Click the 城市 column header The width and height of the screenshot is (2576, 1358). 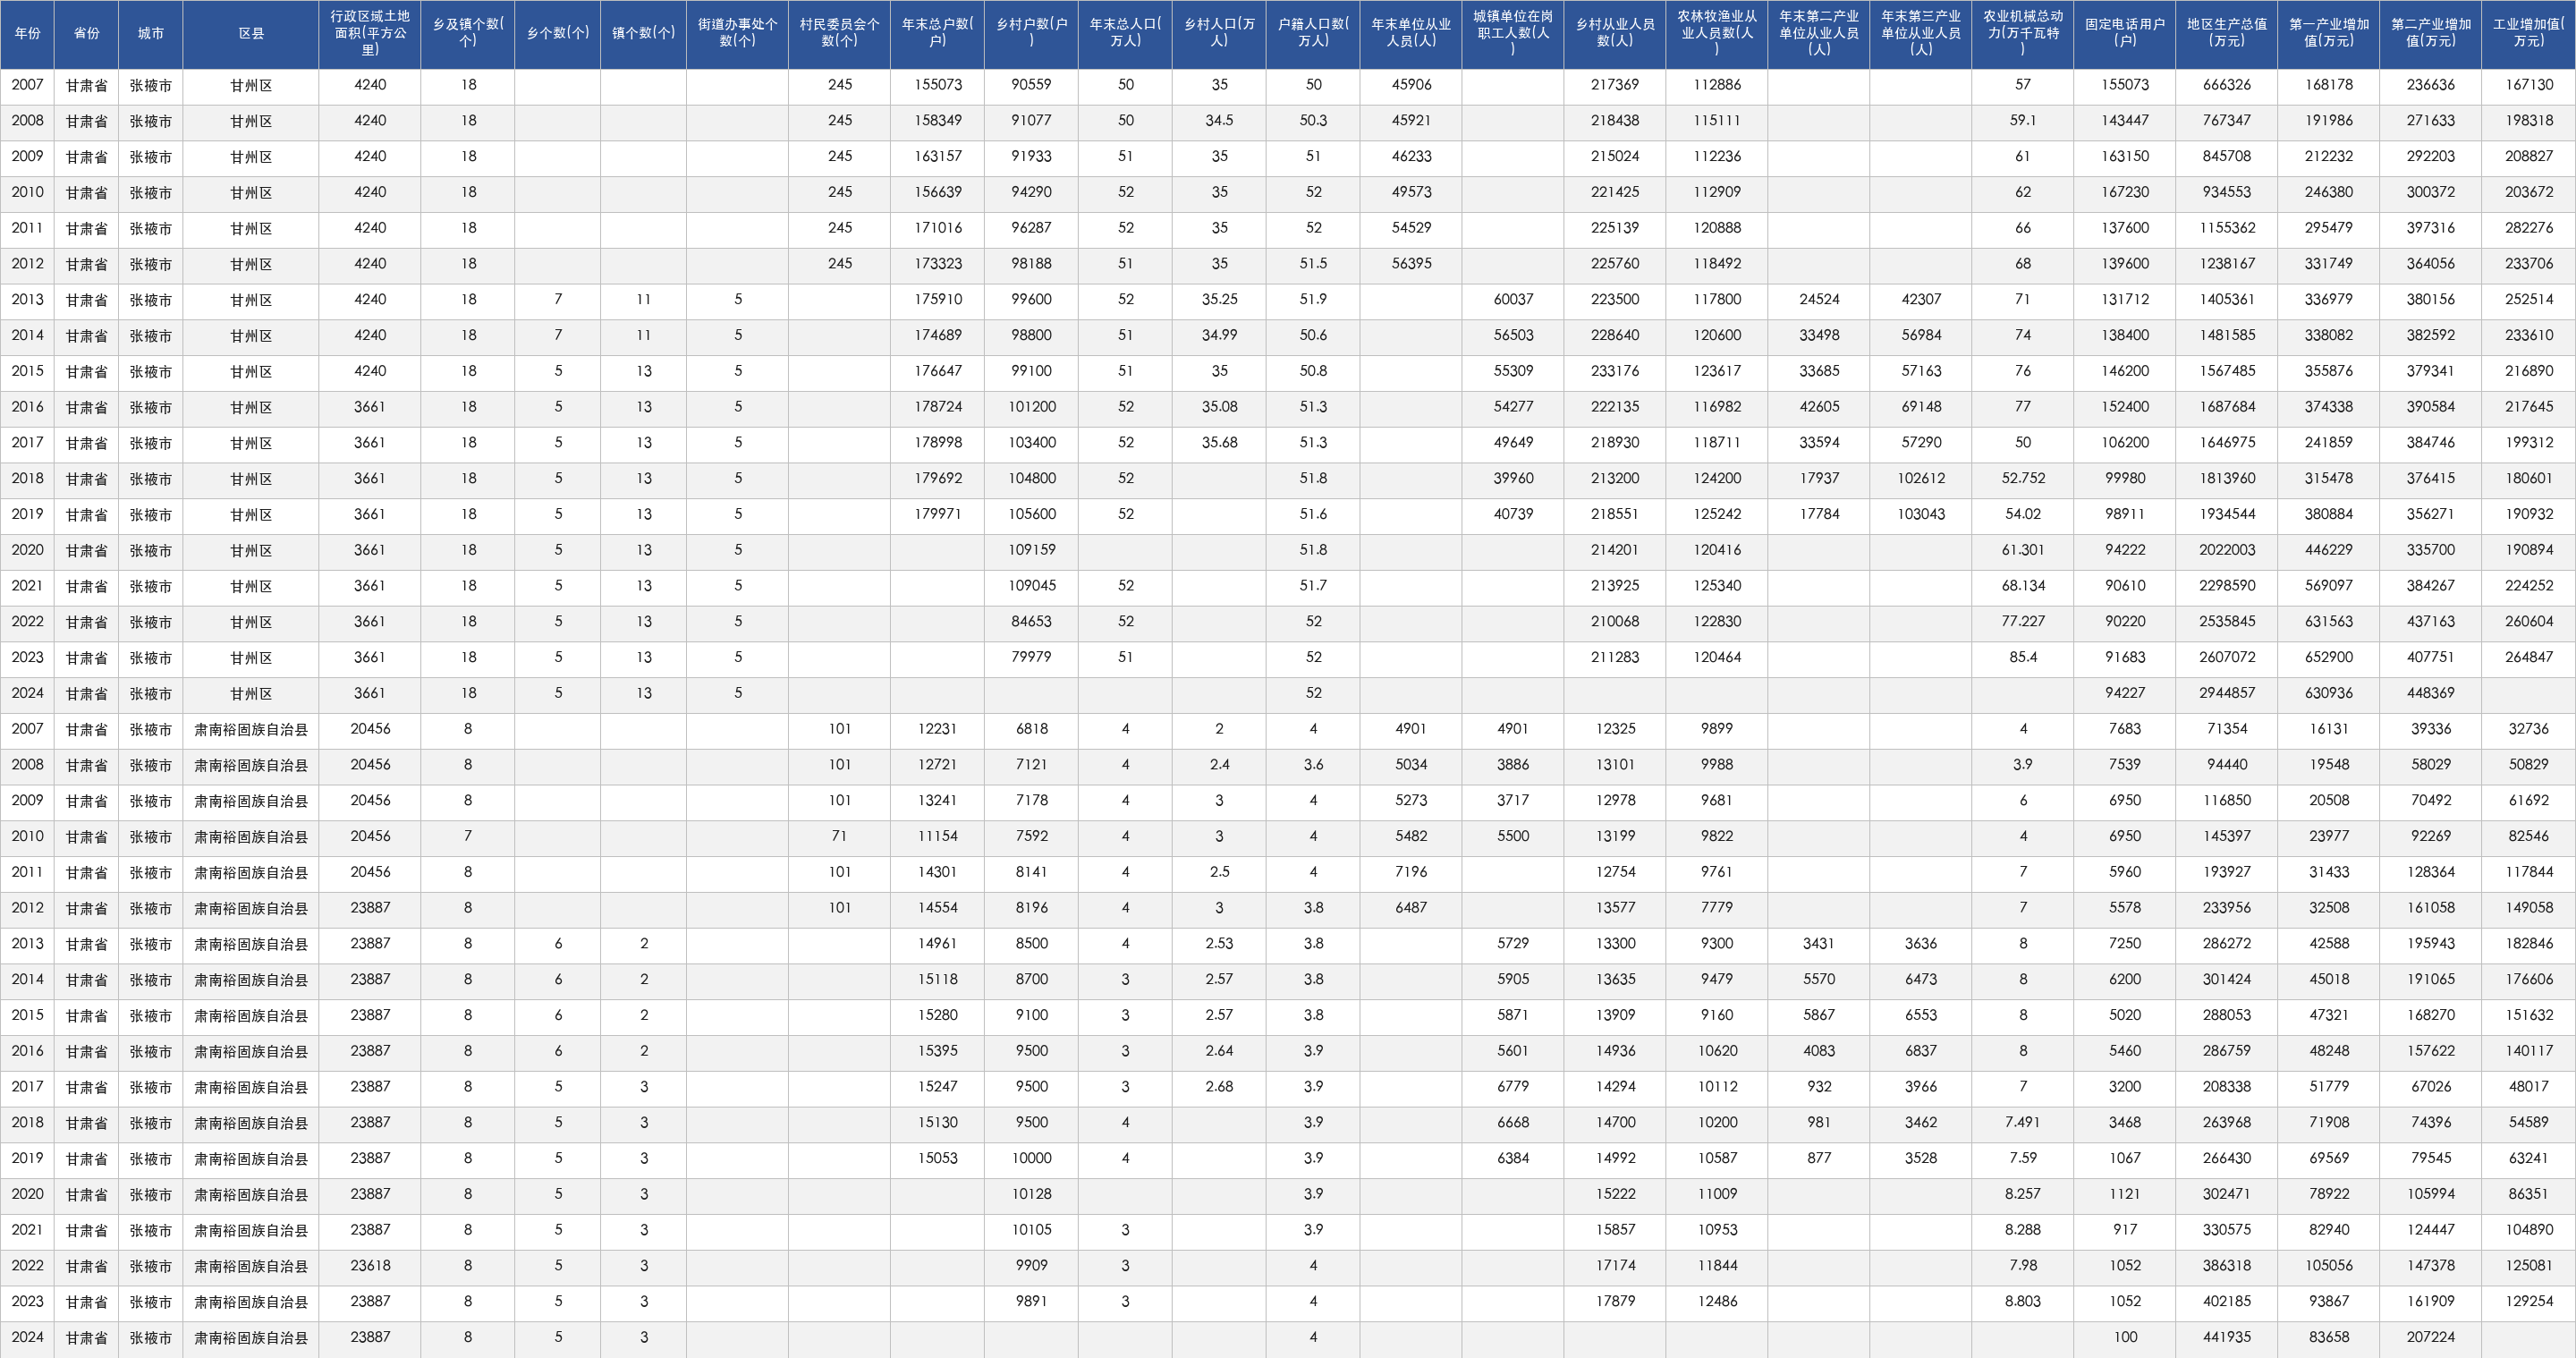(x=151, y=33)
